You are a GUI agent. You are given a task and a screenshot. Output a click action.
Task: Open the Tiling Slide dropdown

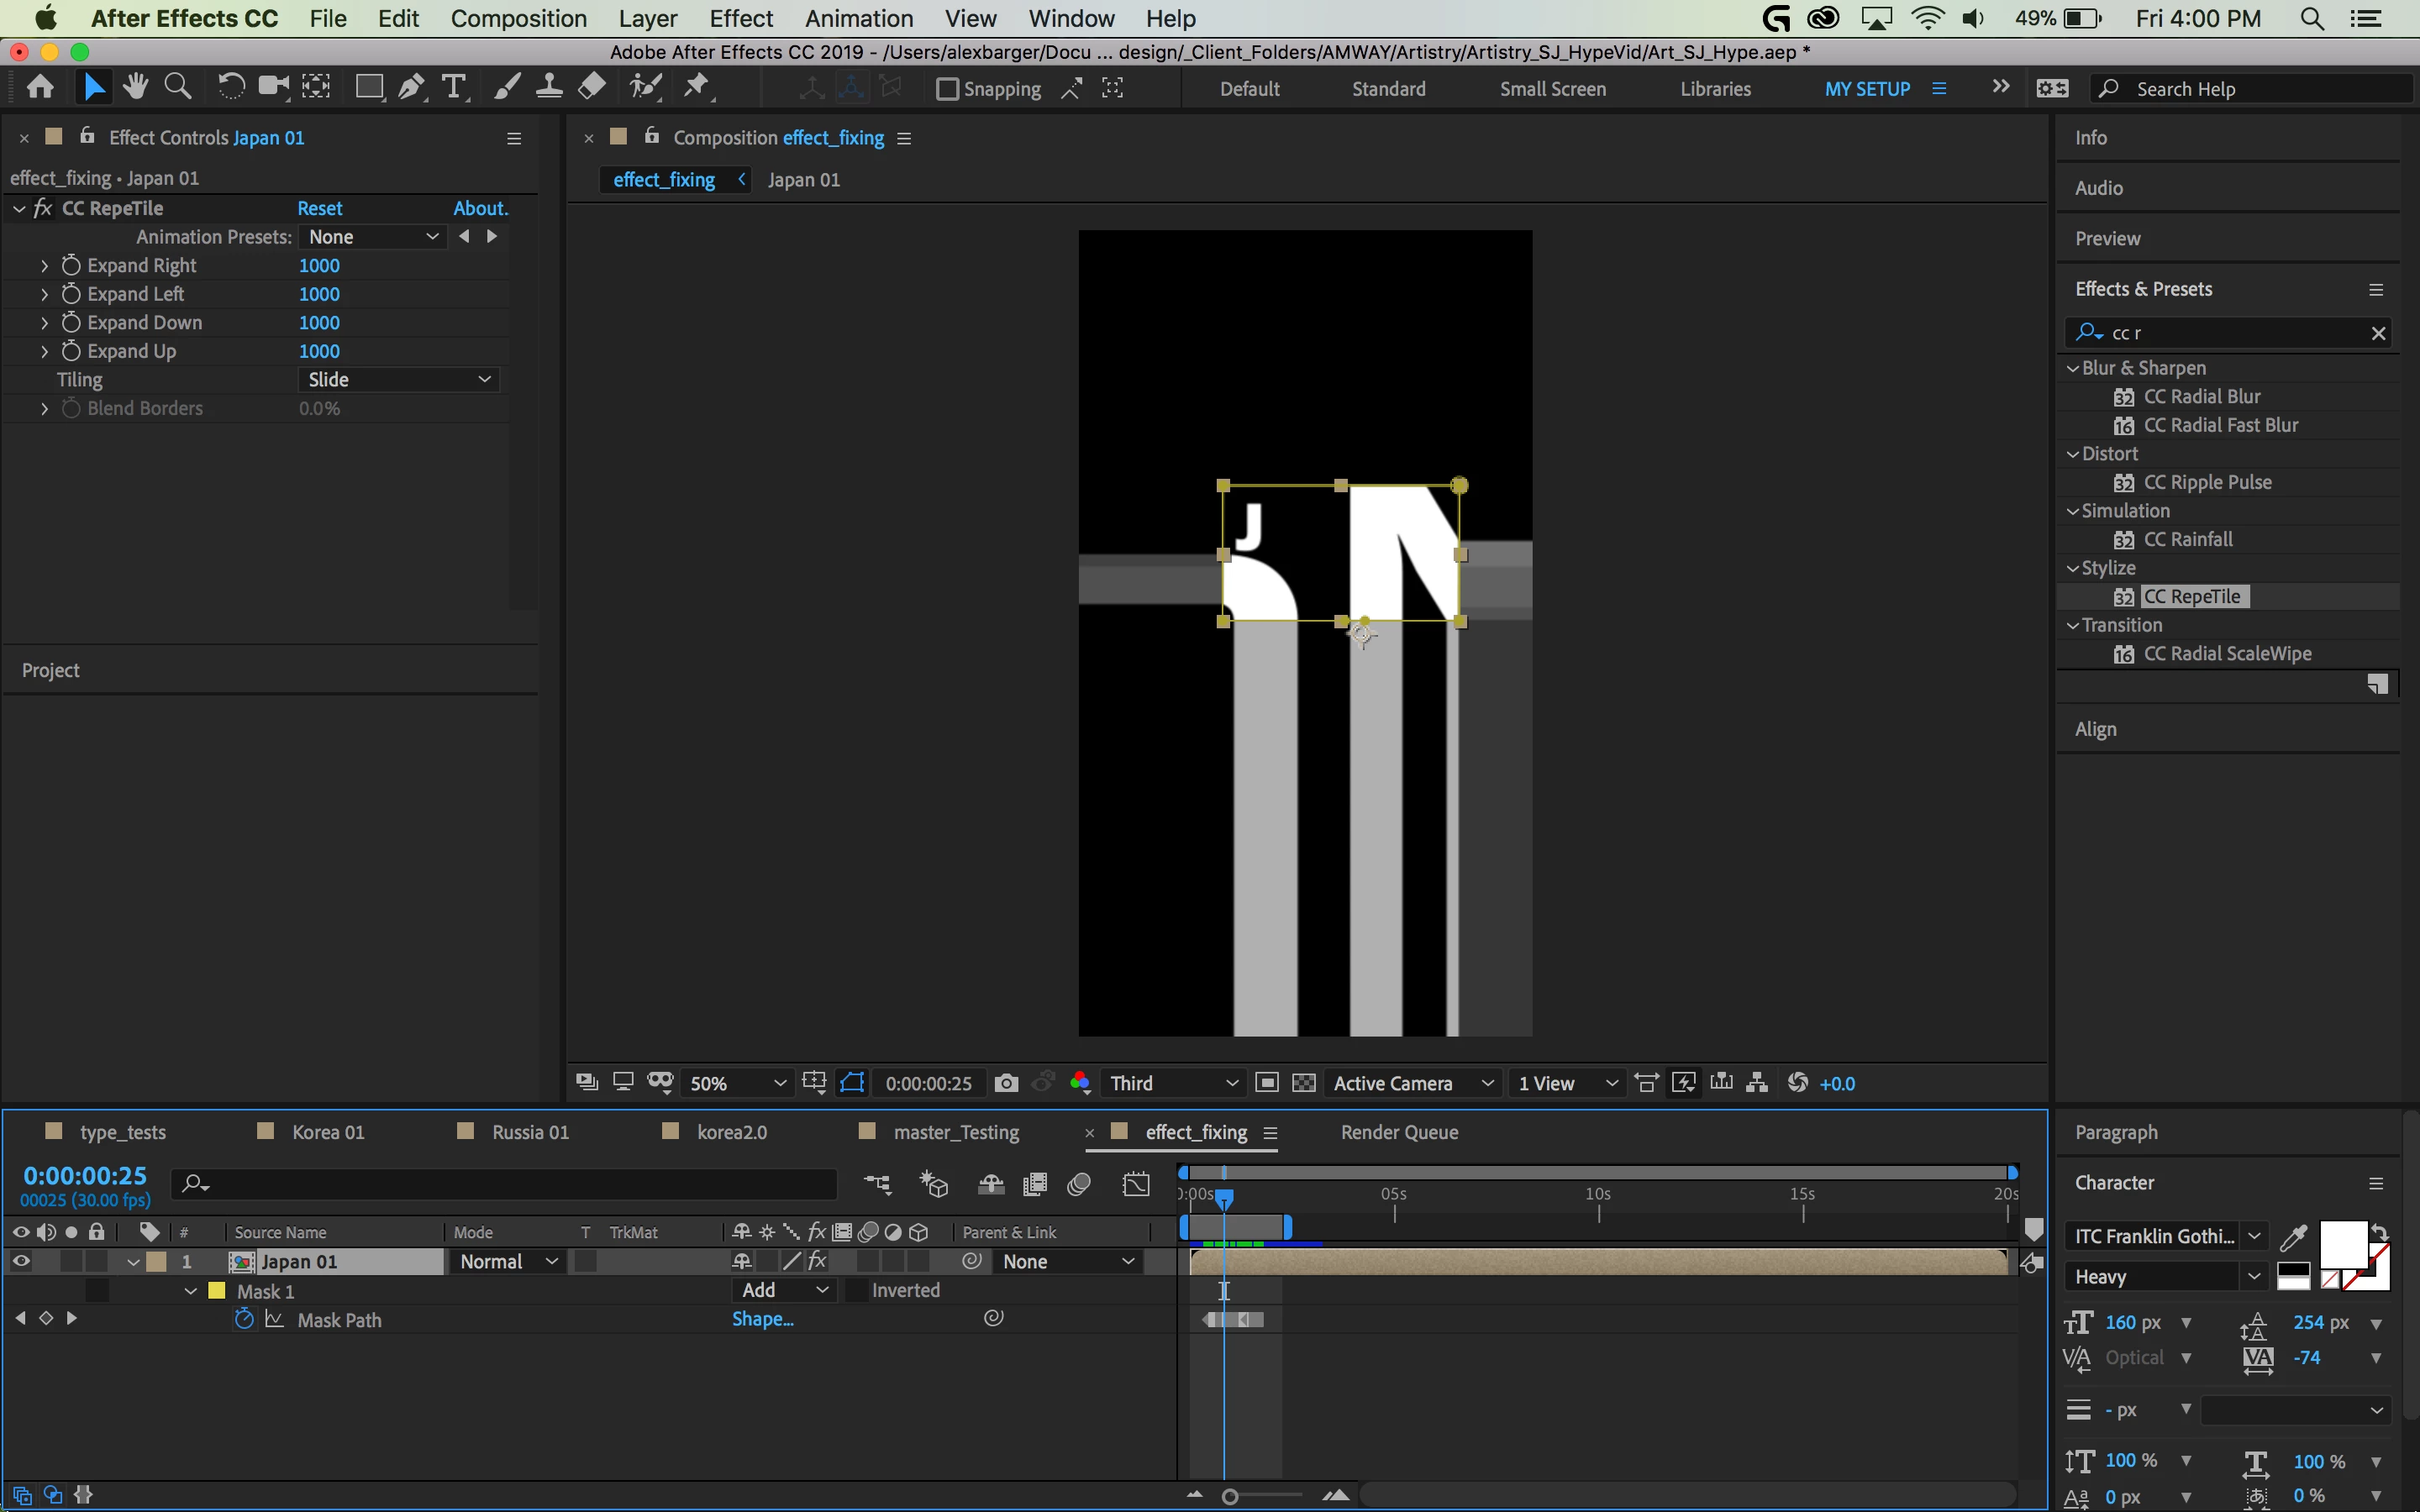tap(398, 379)
